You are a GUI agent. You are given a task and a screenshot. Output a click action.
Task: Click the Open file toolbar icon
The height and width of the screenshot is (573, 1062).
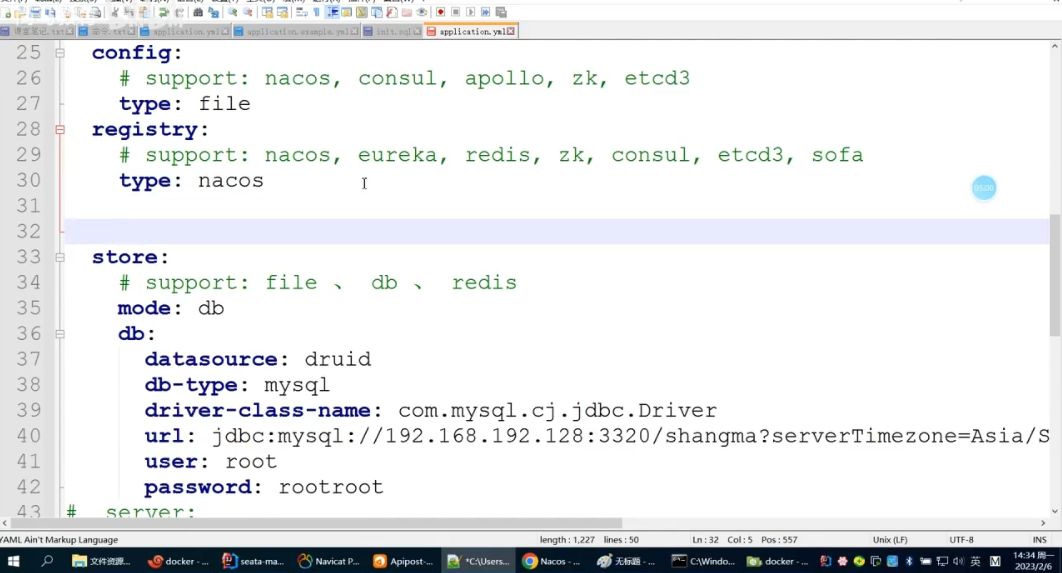(20, 12)
